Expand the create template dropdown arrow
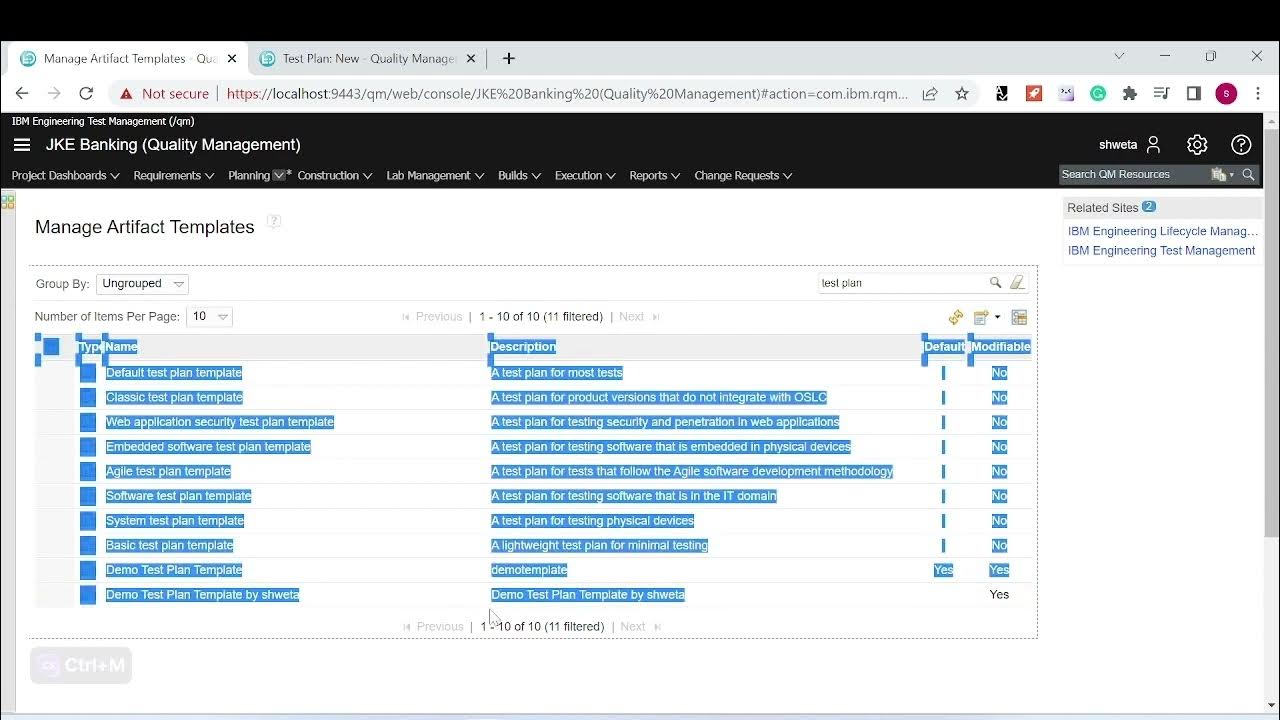The height and width of the screenshot is (720, 1280). tap(997, 318)
